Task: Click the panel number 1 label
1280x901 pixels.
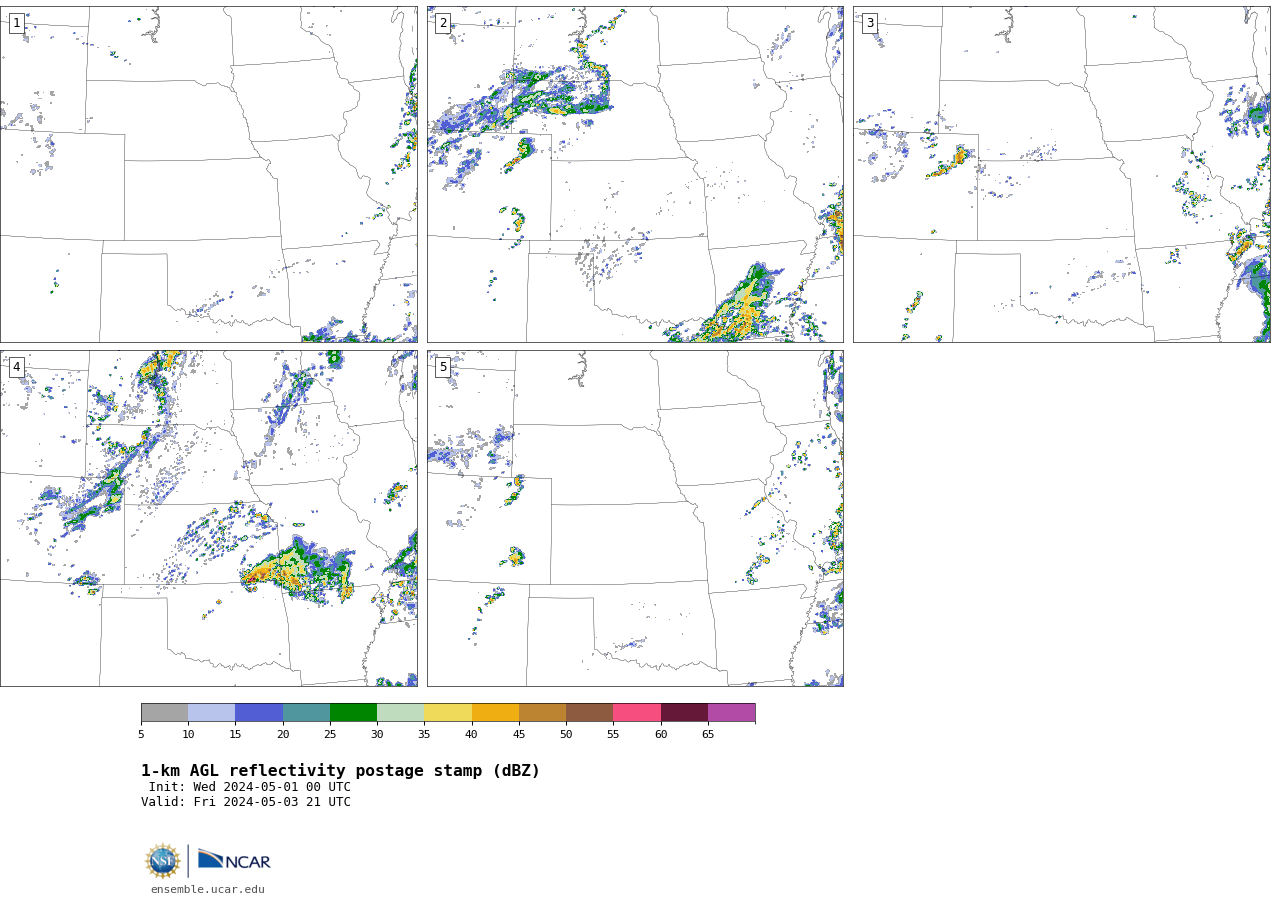Action: click(x=17, y=23)
